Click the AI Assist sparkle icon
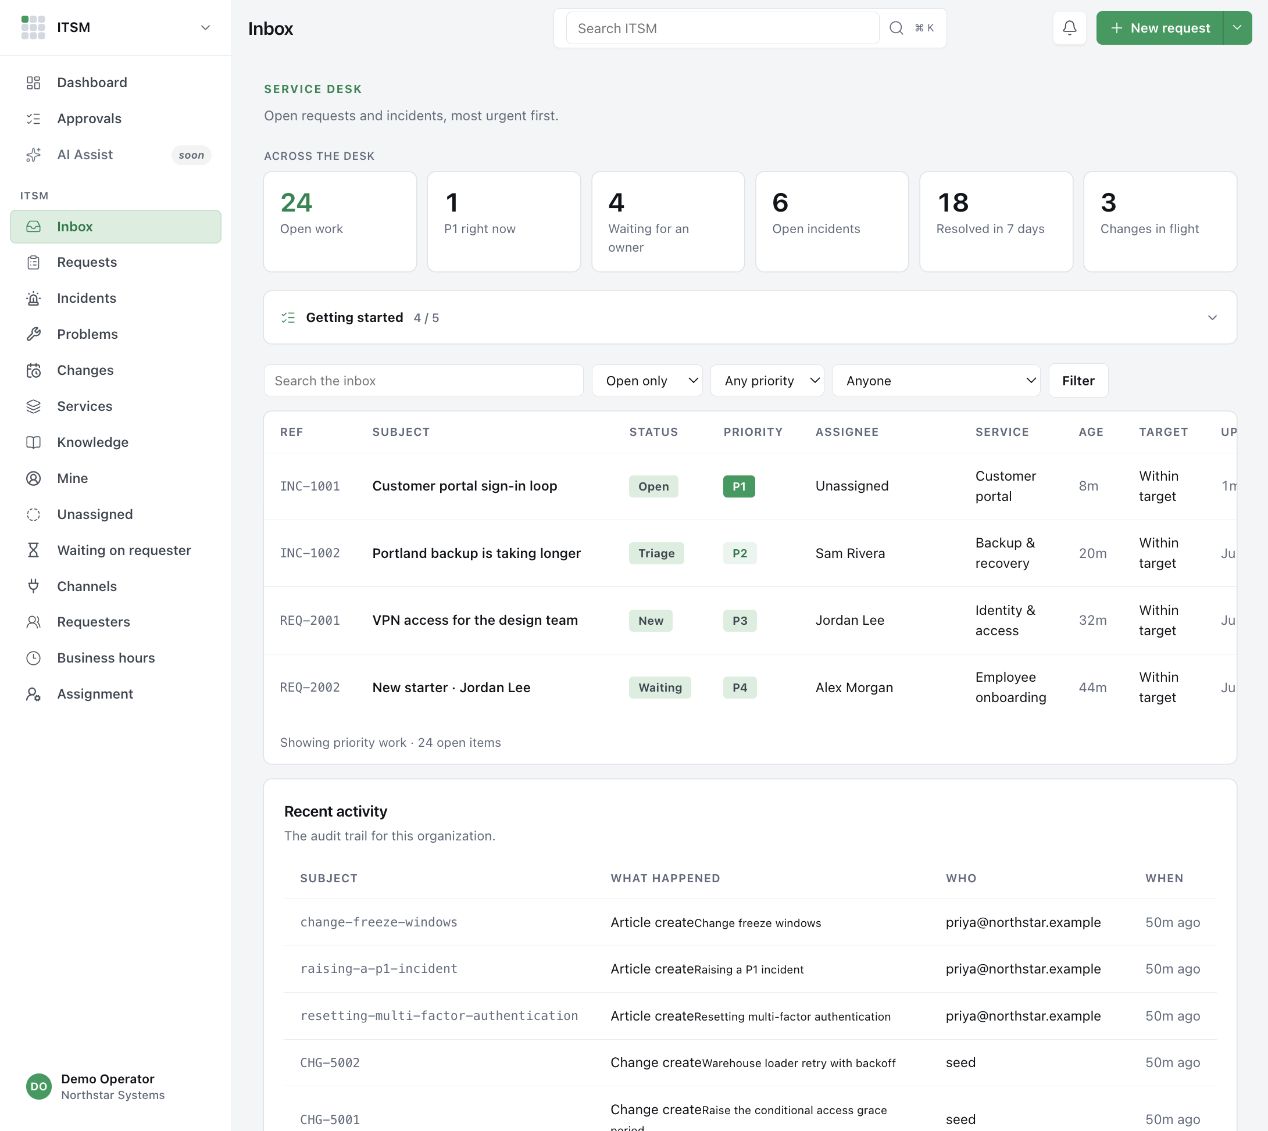The width and height of the screenshot is (1268, 1131). click(33, 155)
